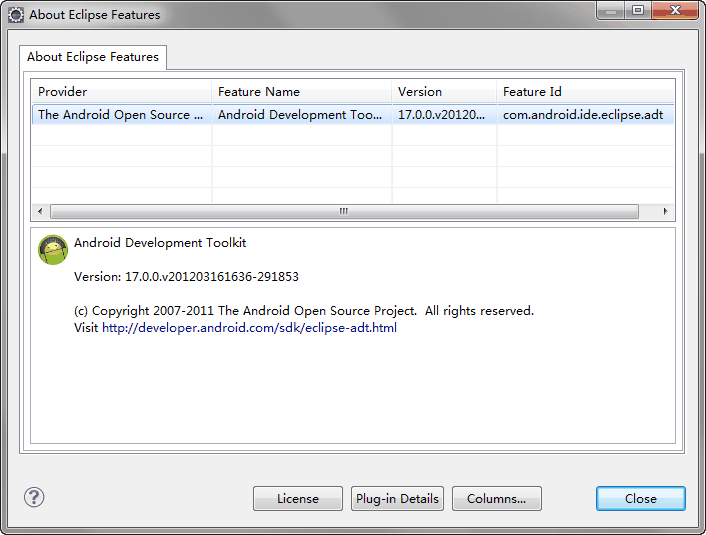This screenshot has width=706, height=535.
Task: Click the table's left scroll arrow
Action: (41, 211)
